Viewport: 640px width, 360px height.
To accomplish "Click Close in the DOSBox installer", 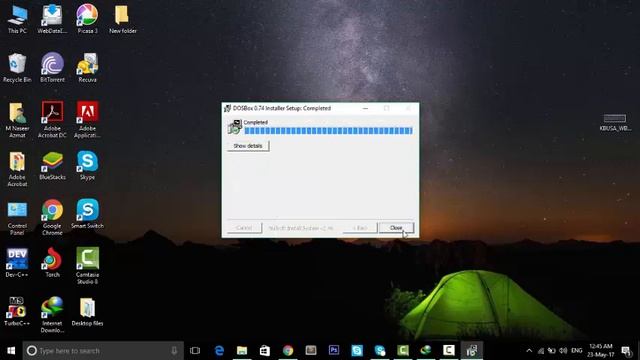I will tap(396, 228).
